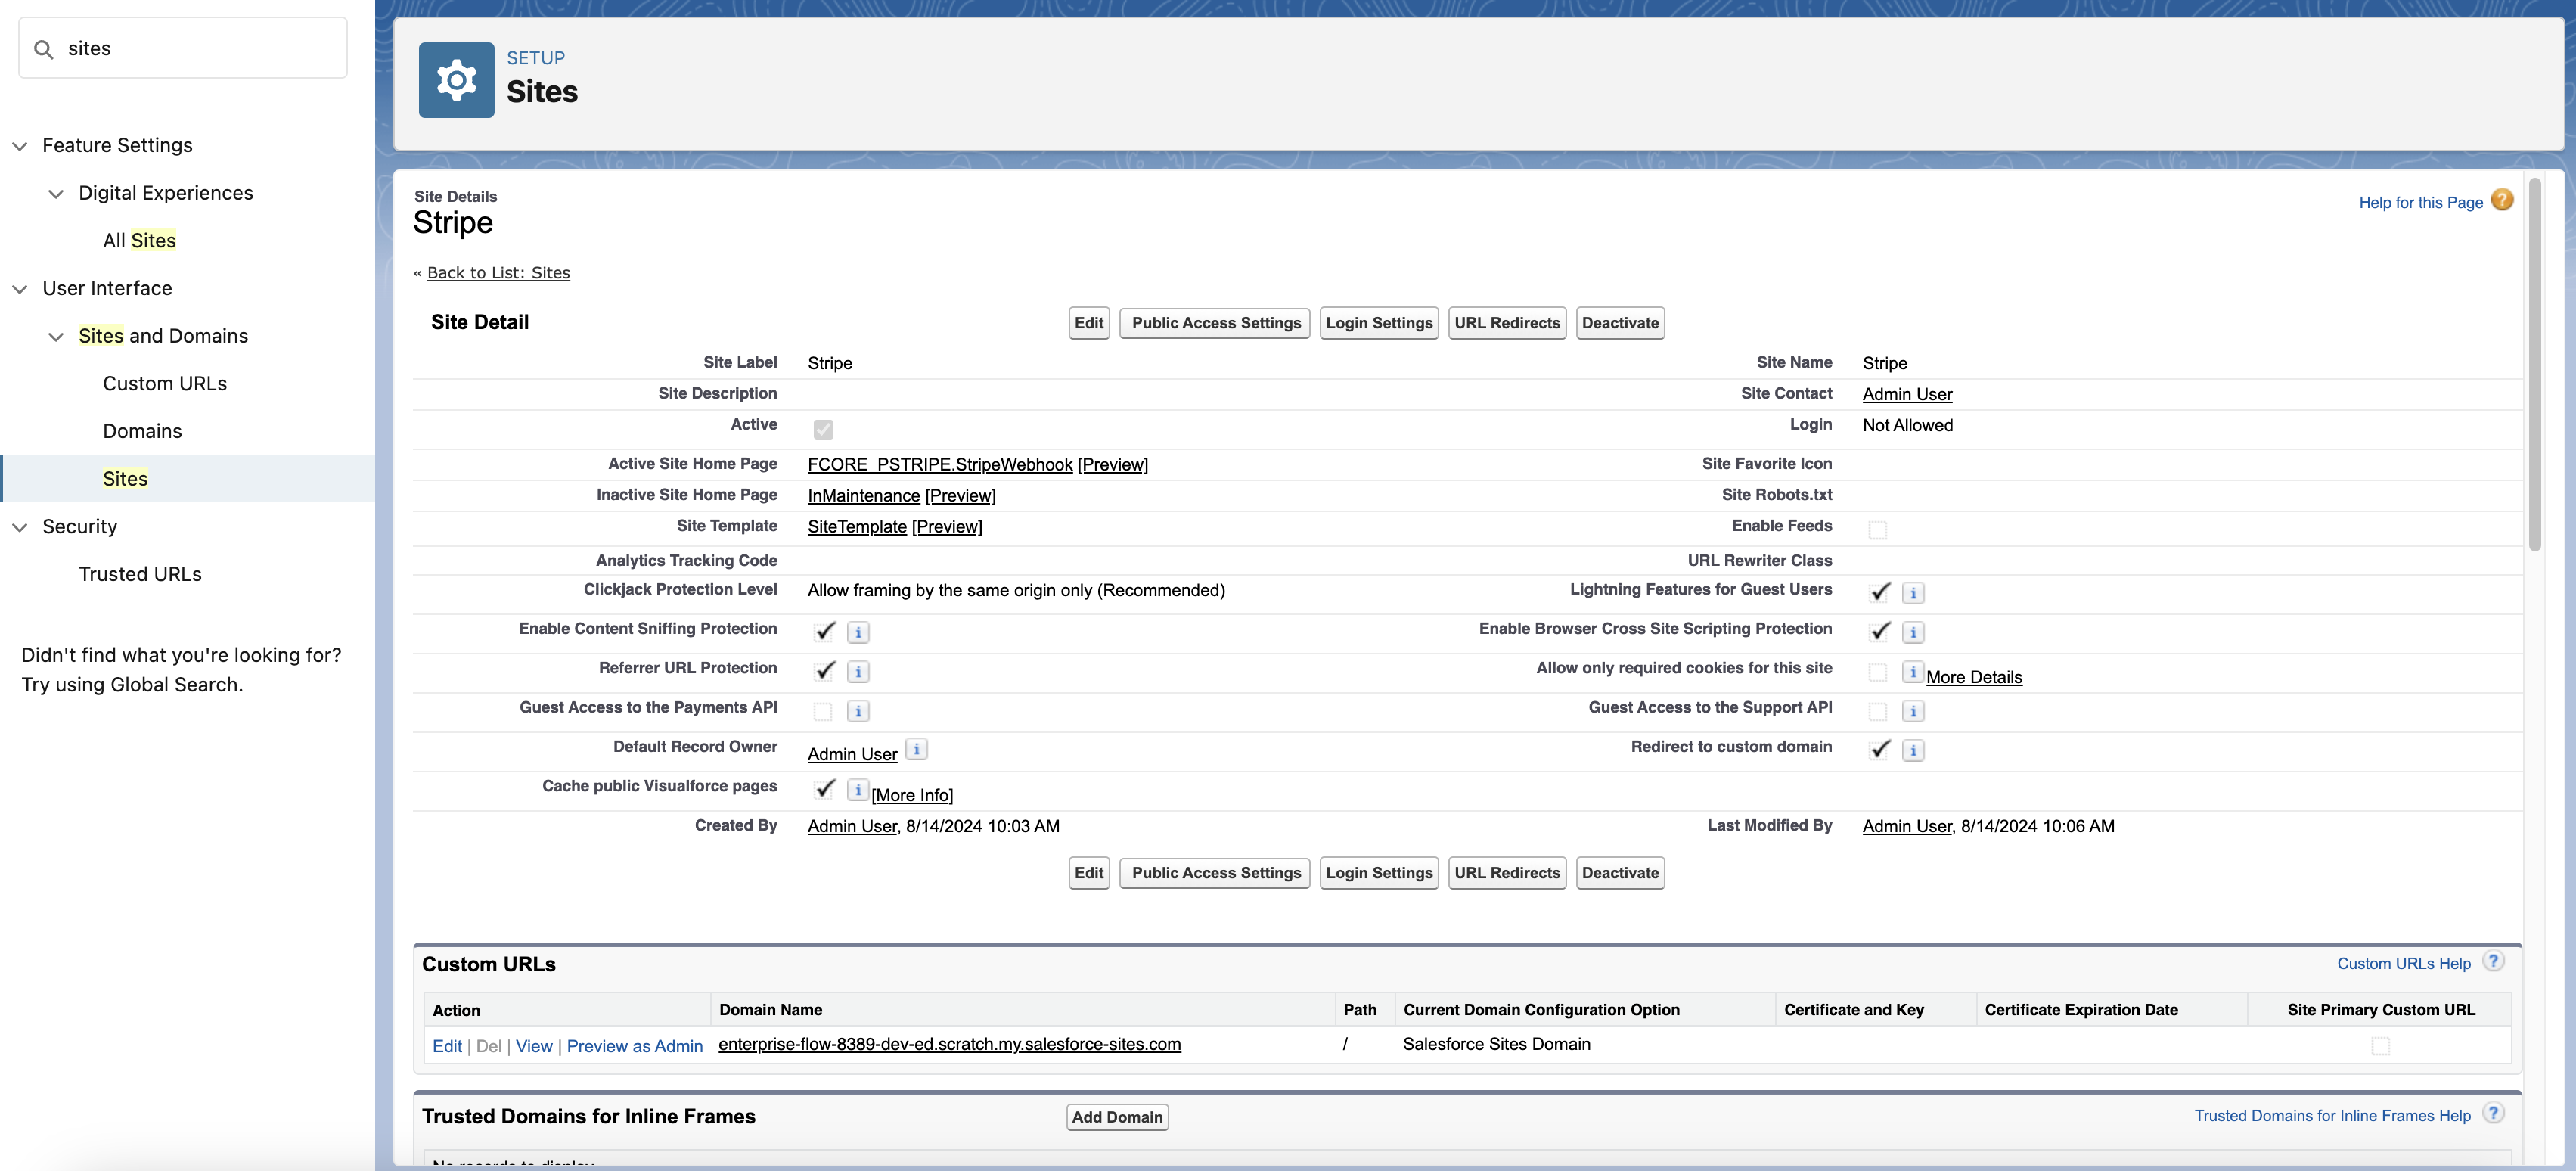Click the search magnifier icon in Quick Find

43,49
